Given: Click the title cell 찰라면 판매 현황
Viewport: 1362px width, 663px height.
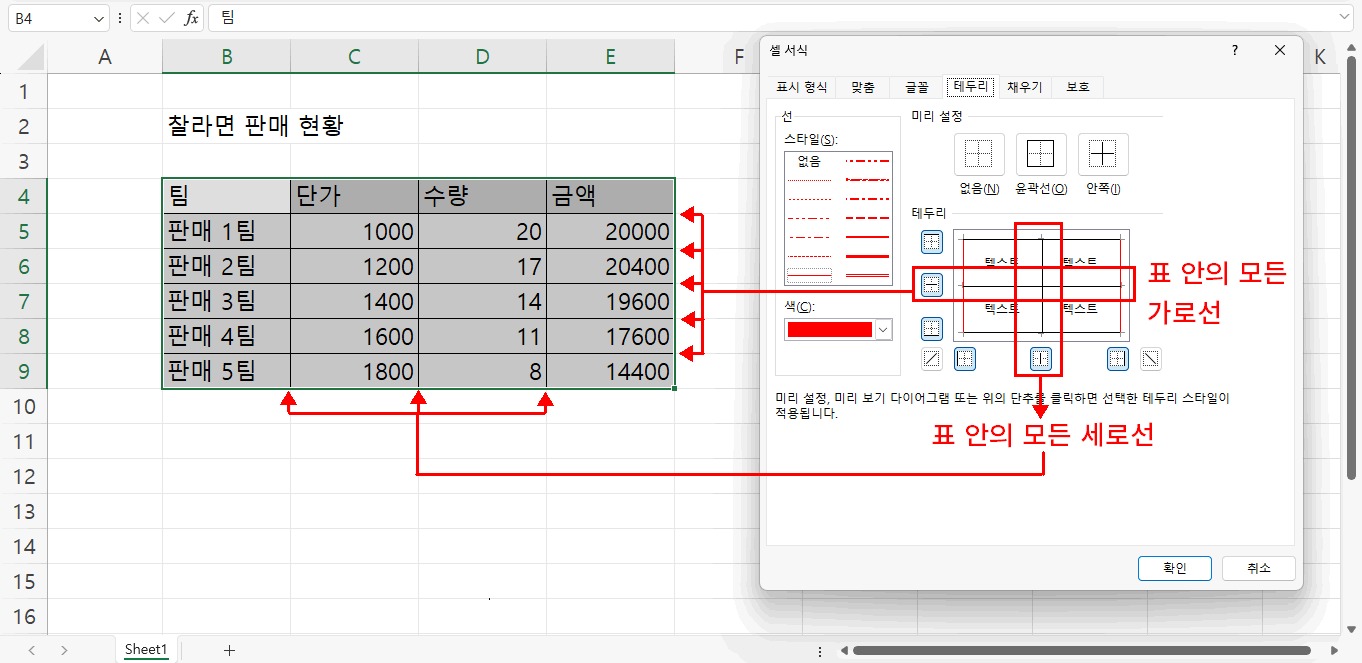Looking at the screenshot, I should [x=256, y=126].
